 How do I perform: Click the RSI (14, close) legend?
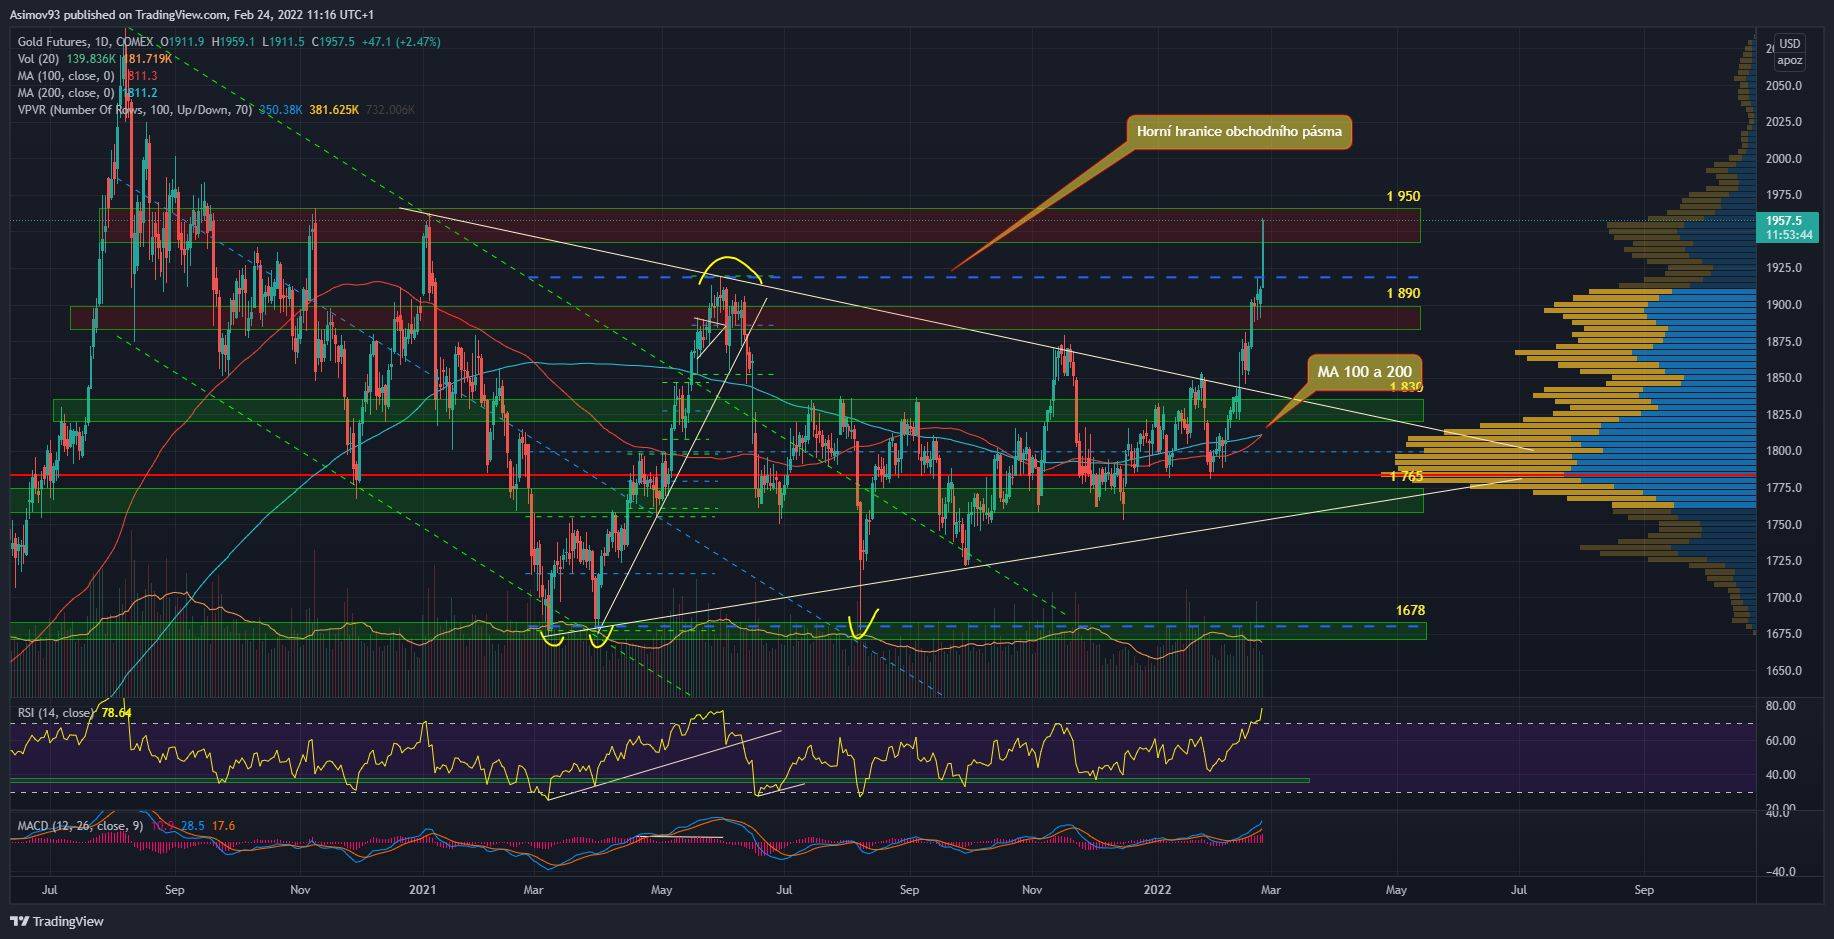coord(54,713)
